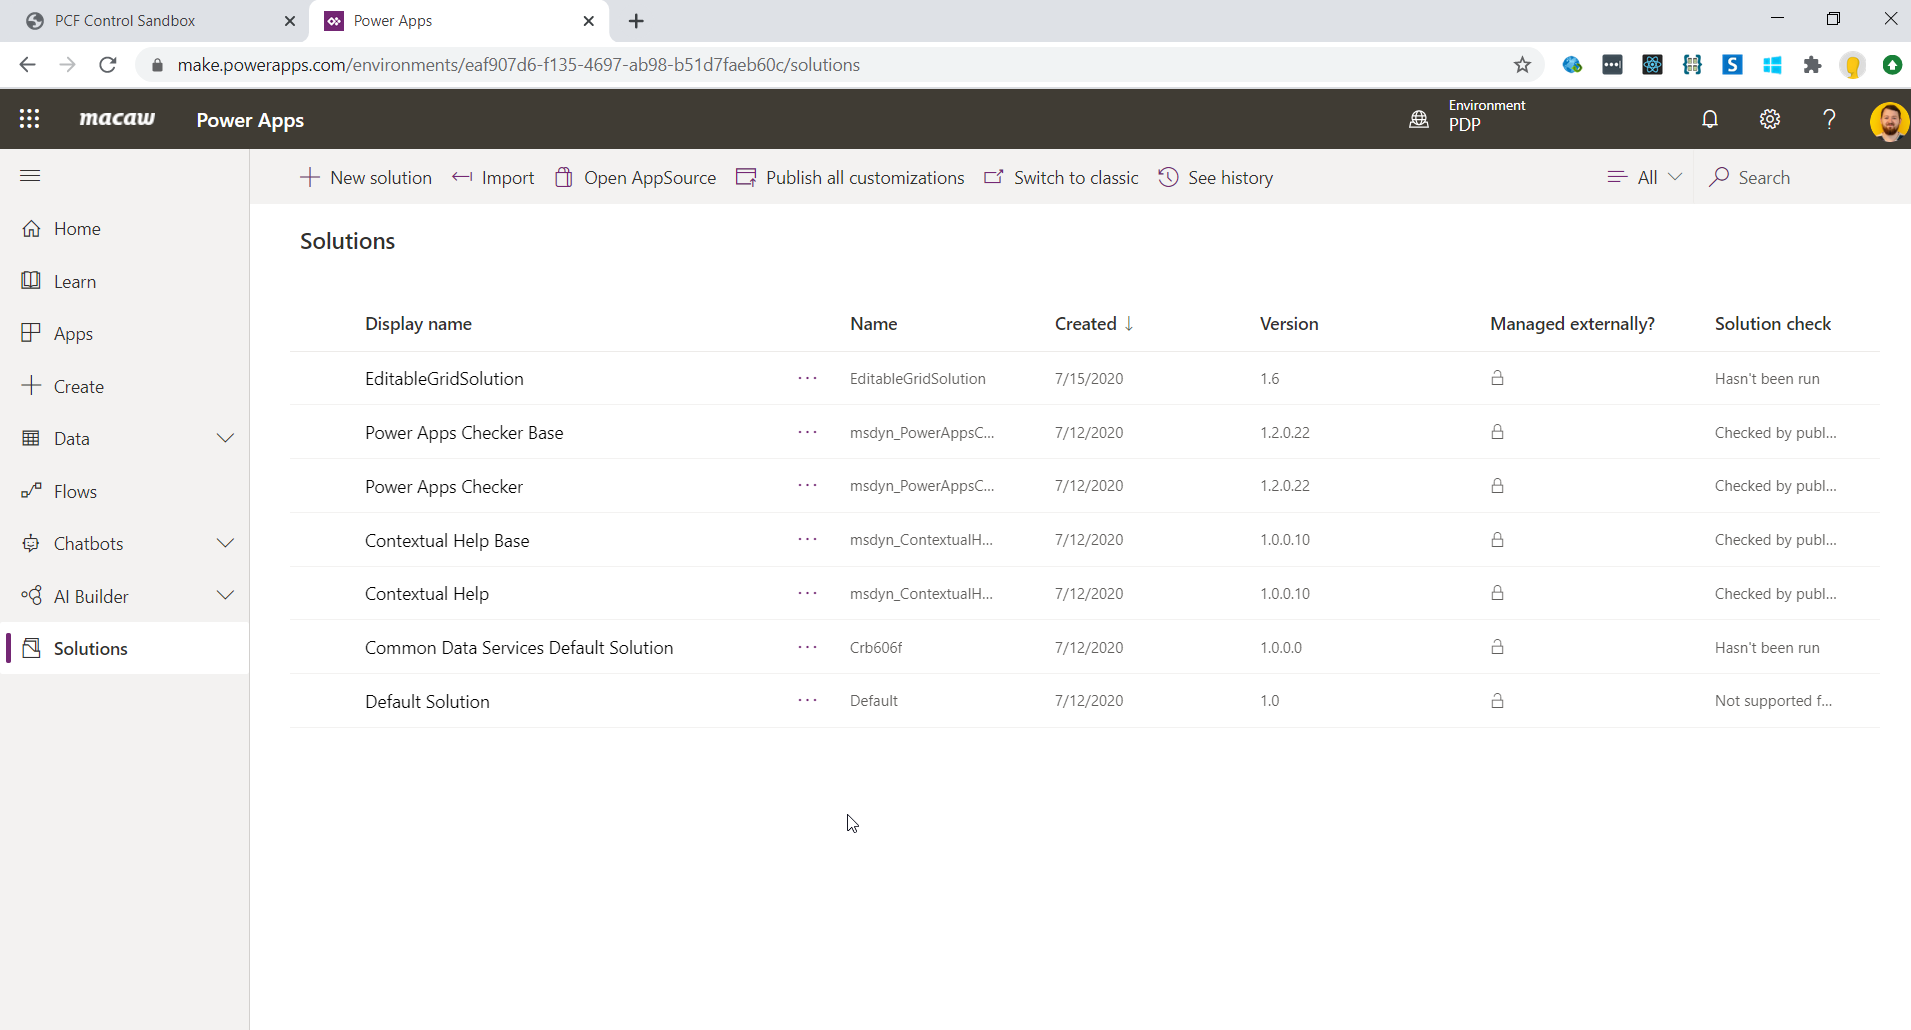Sort by Display name column
This screenshot has height=1030, width=1911.
click(x=418, y=324)
